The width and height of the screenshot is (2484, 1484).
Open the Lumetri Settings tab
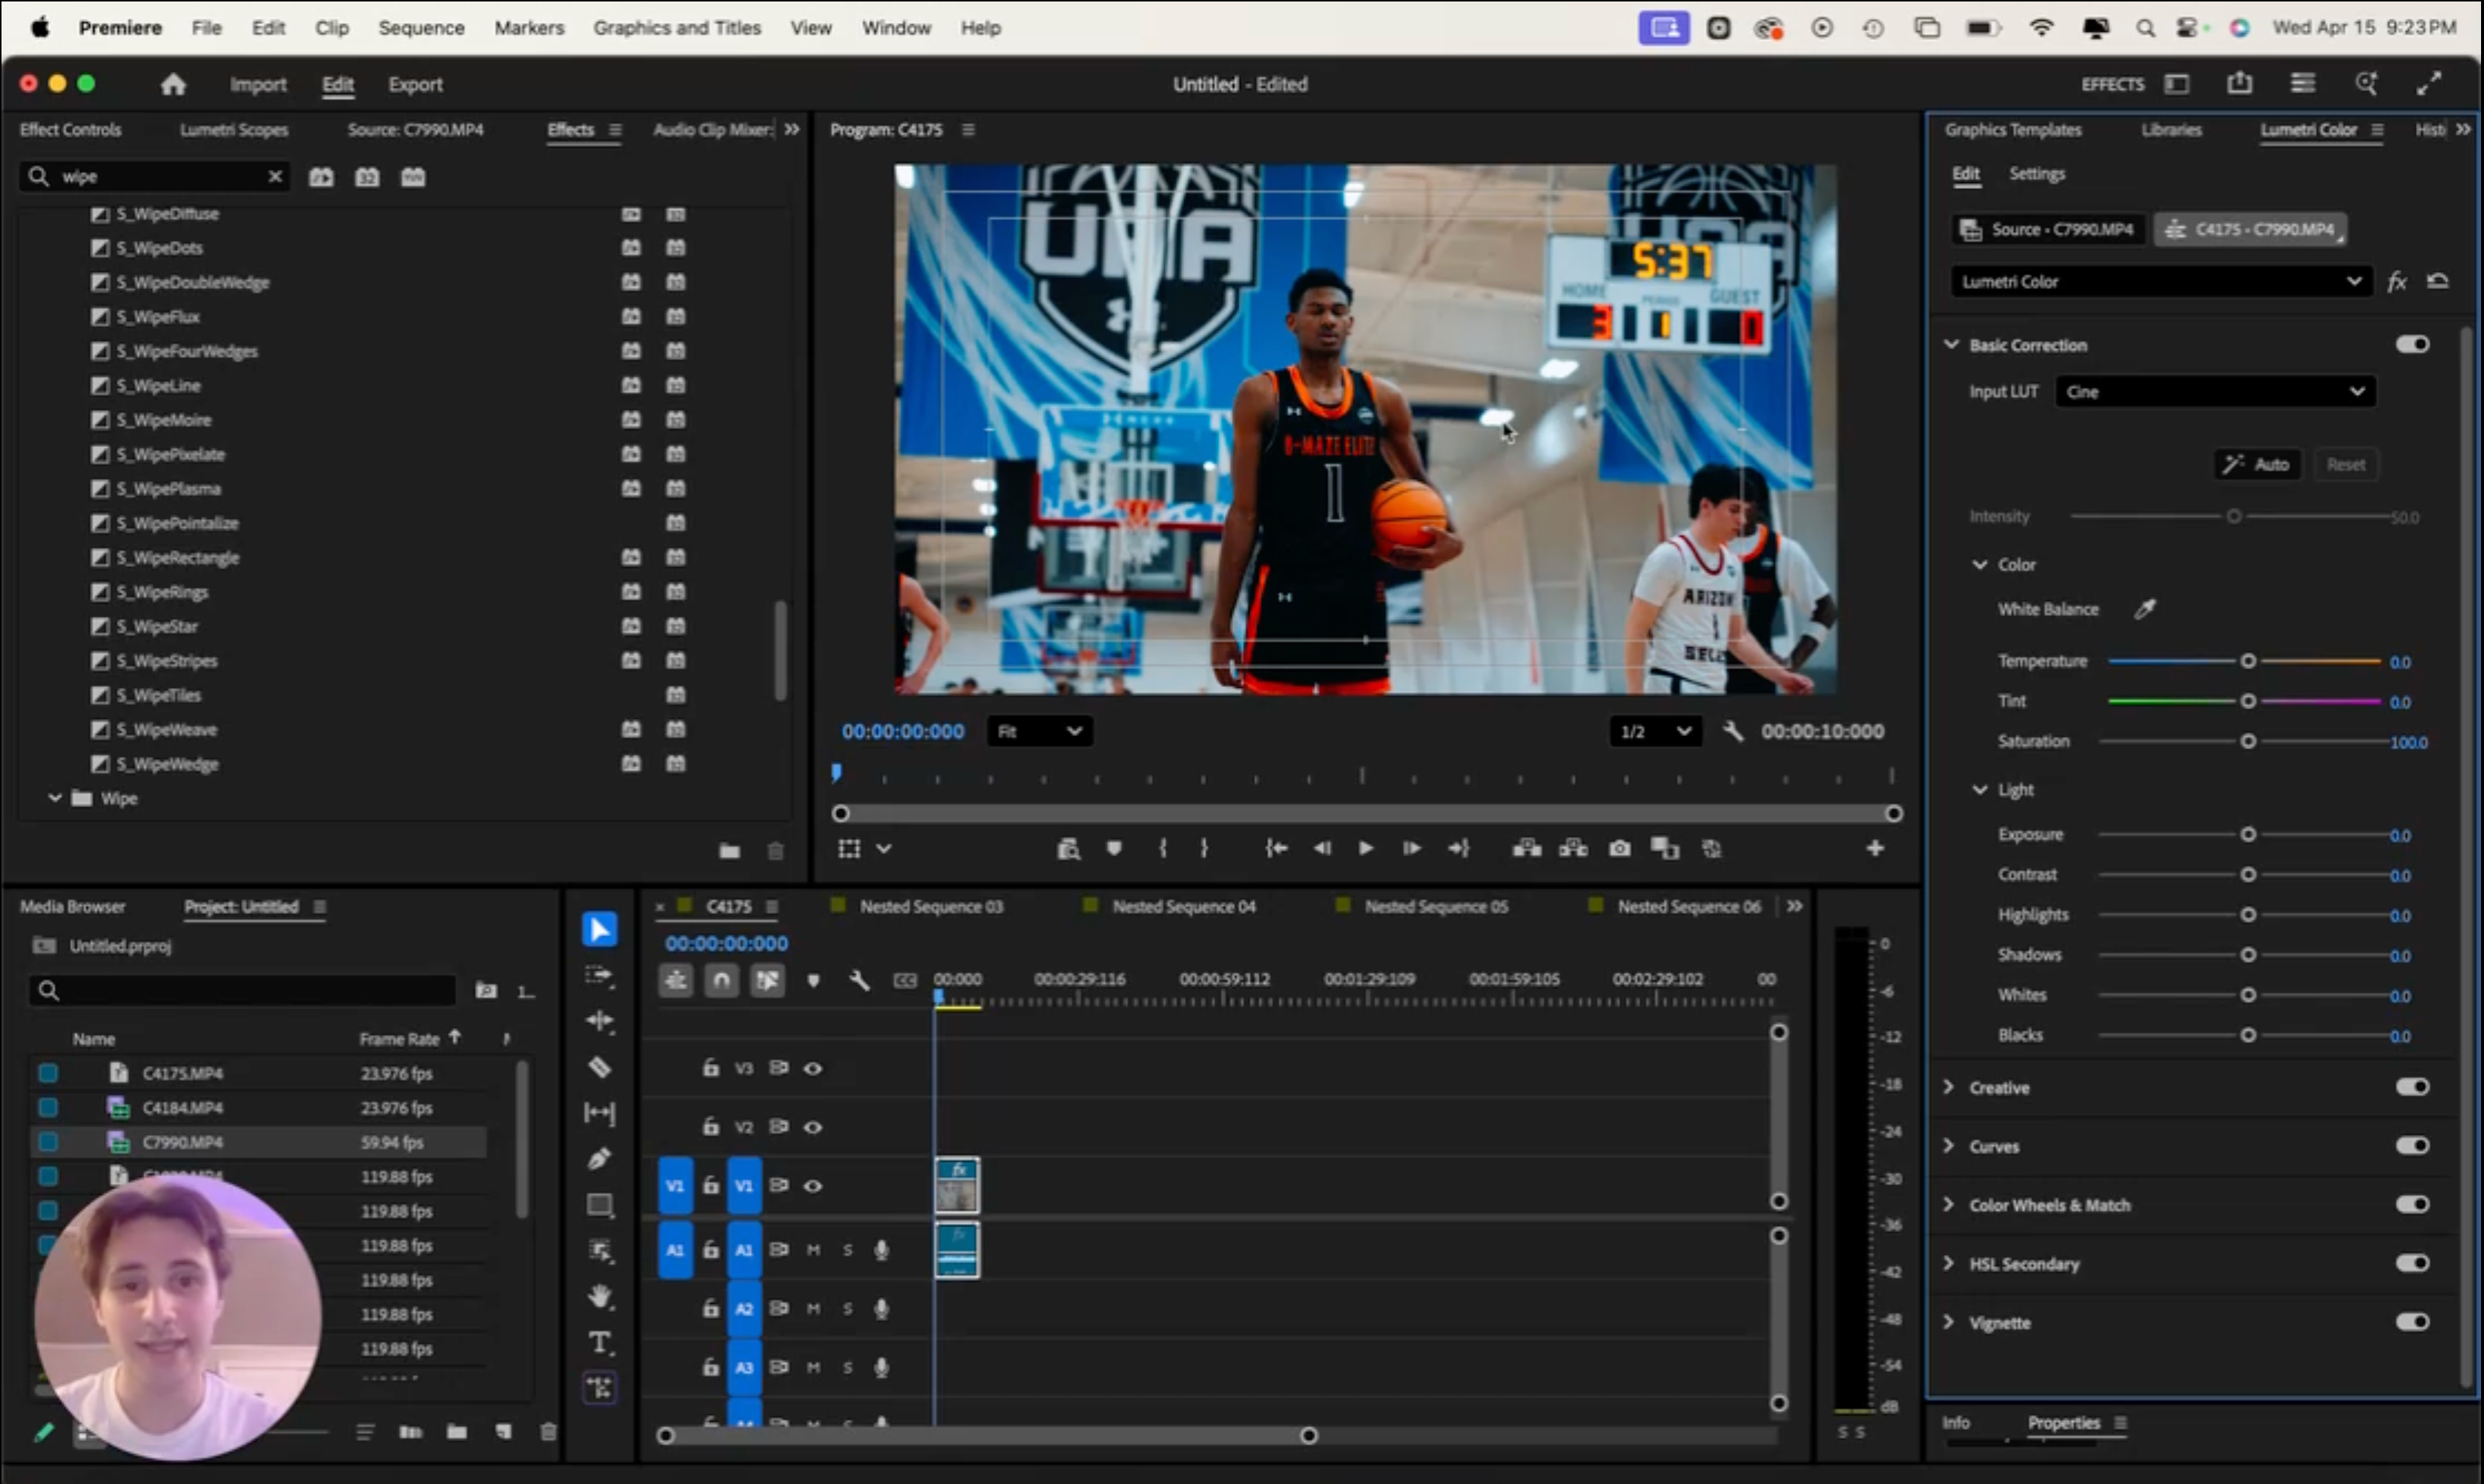[x=2036, y=173]
